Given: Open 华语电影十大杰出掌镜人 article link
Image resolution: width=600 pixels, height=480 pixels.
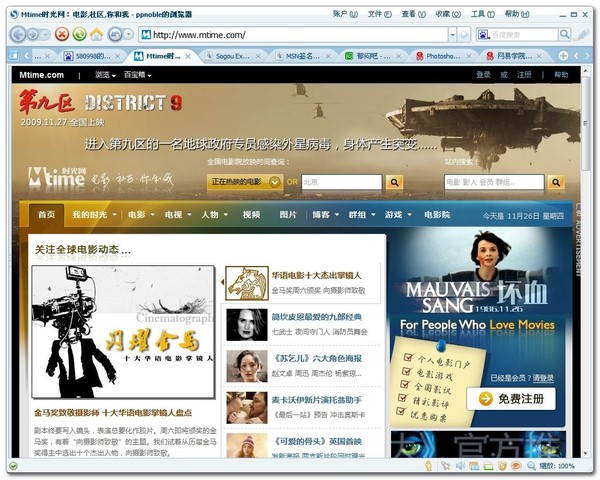Looking at the screenshot, I should click(316, 275).
